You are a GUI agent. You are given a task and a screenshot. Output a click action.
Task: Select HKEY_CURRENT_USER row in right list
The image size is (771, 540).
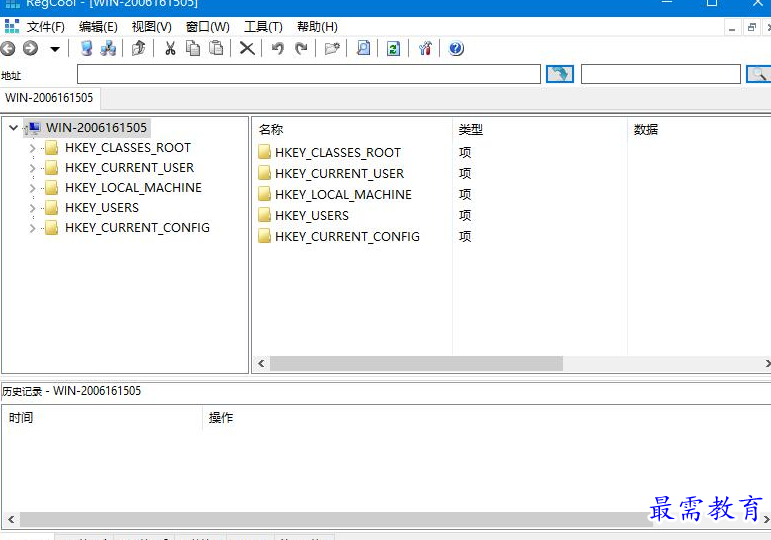coord(339,174)
